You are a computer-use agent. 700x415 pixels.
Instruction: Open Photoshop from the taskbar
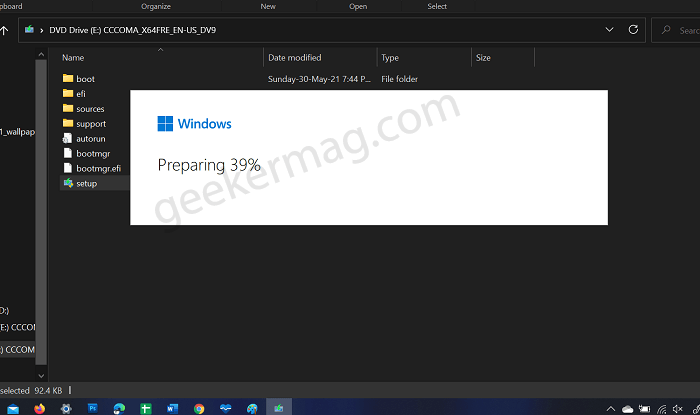click(92, 408)
